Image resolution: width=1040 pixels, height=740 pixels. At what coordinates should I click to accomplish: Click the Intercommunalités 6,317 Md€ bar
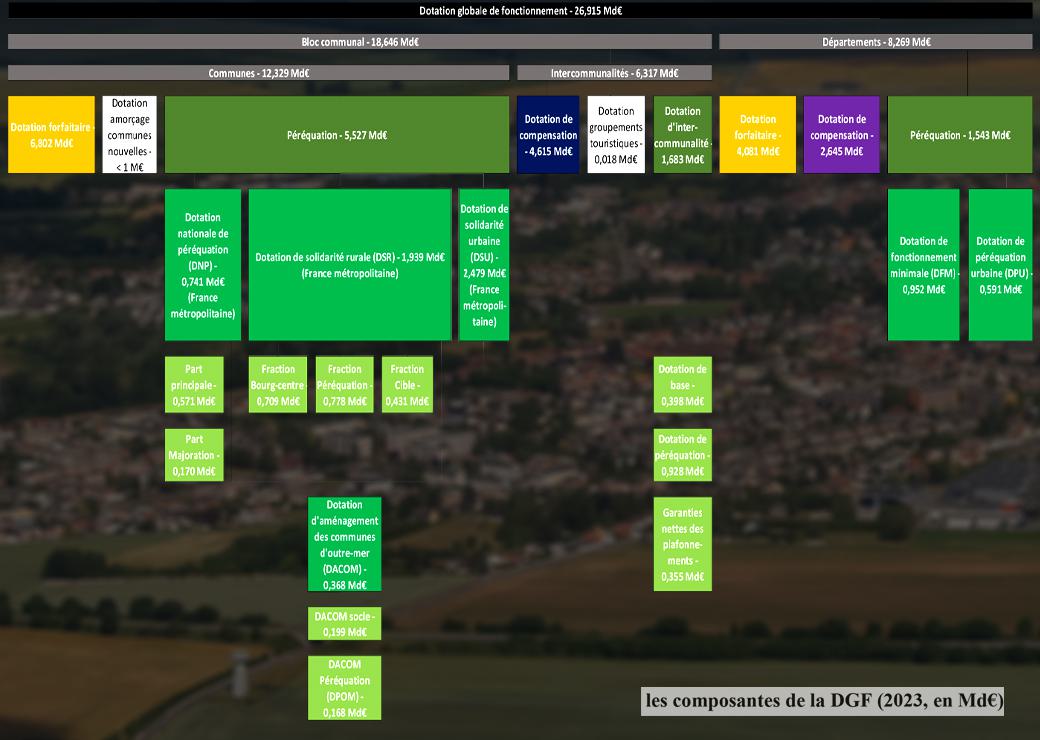pyautogui.click(x=614, y=73)
